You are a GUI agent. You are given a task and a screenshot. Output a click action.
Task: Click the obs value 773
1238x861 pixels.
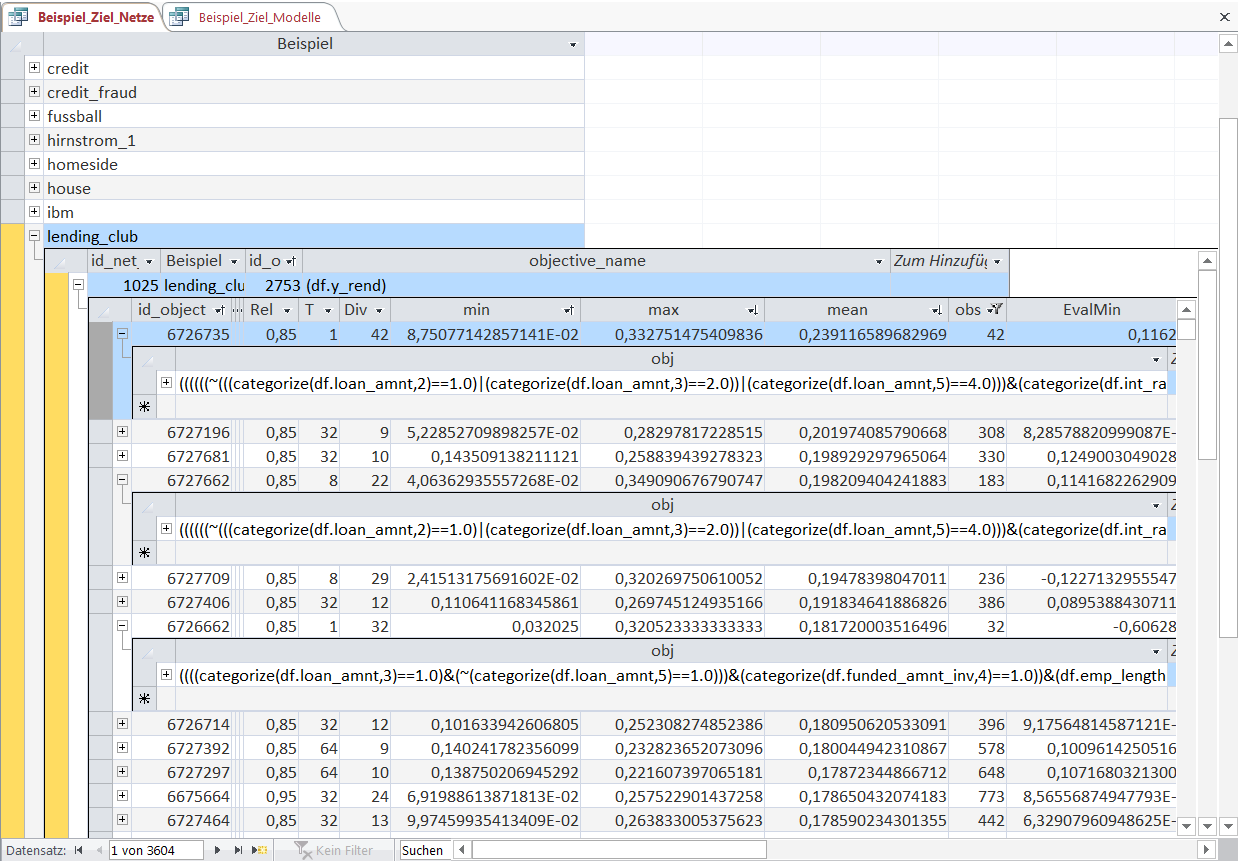tap(978, 796)
